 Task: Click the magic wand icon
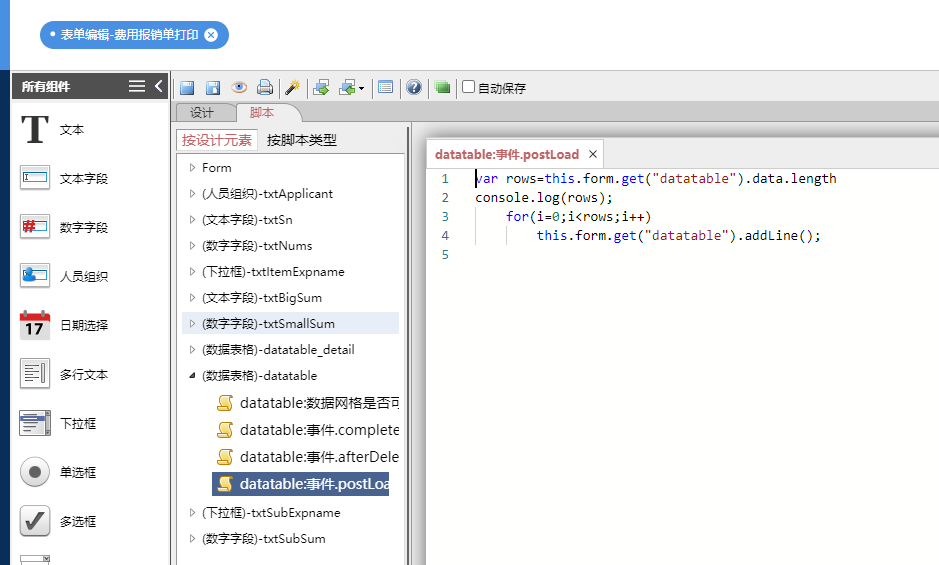[x=292, y=88]
